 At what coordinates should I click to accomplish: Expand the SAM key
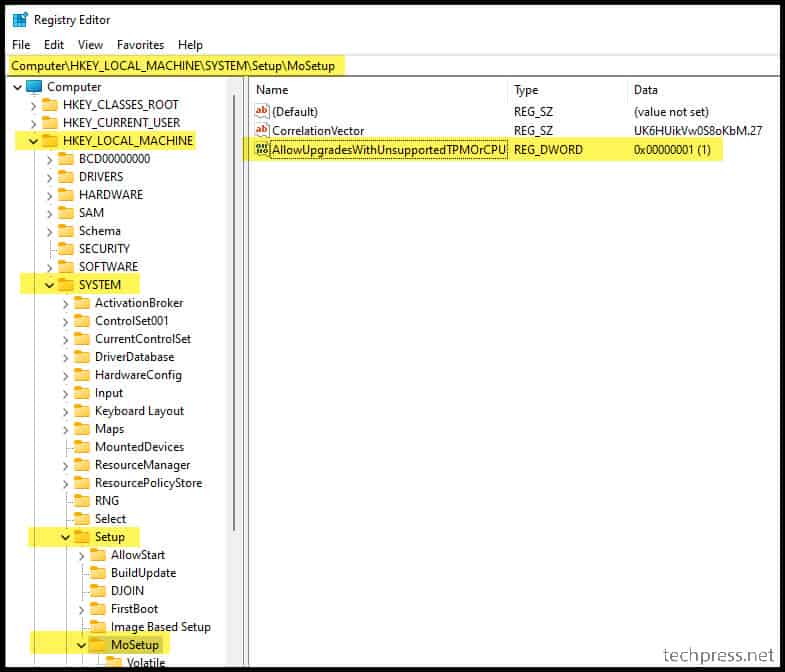50,214
